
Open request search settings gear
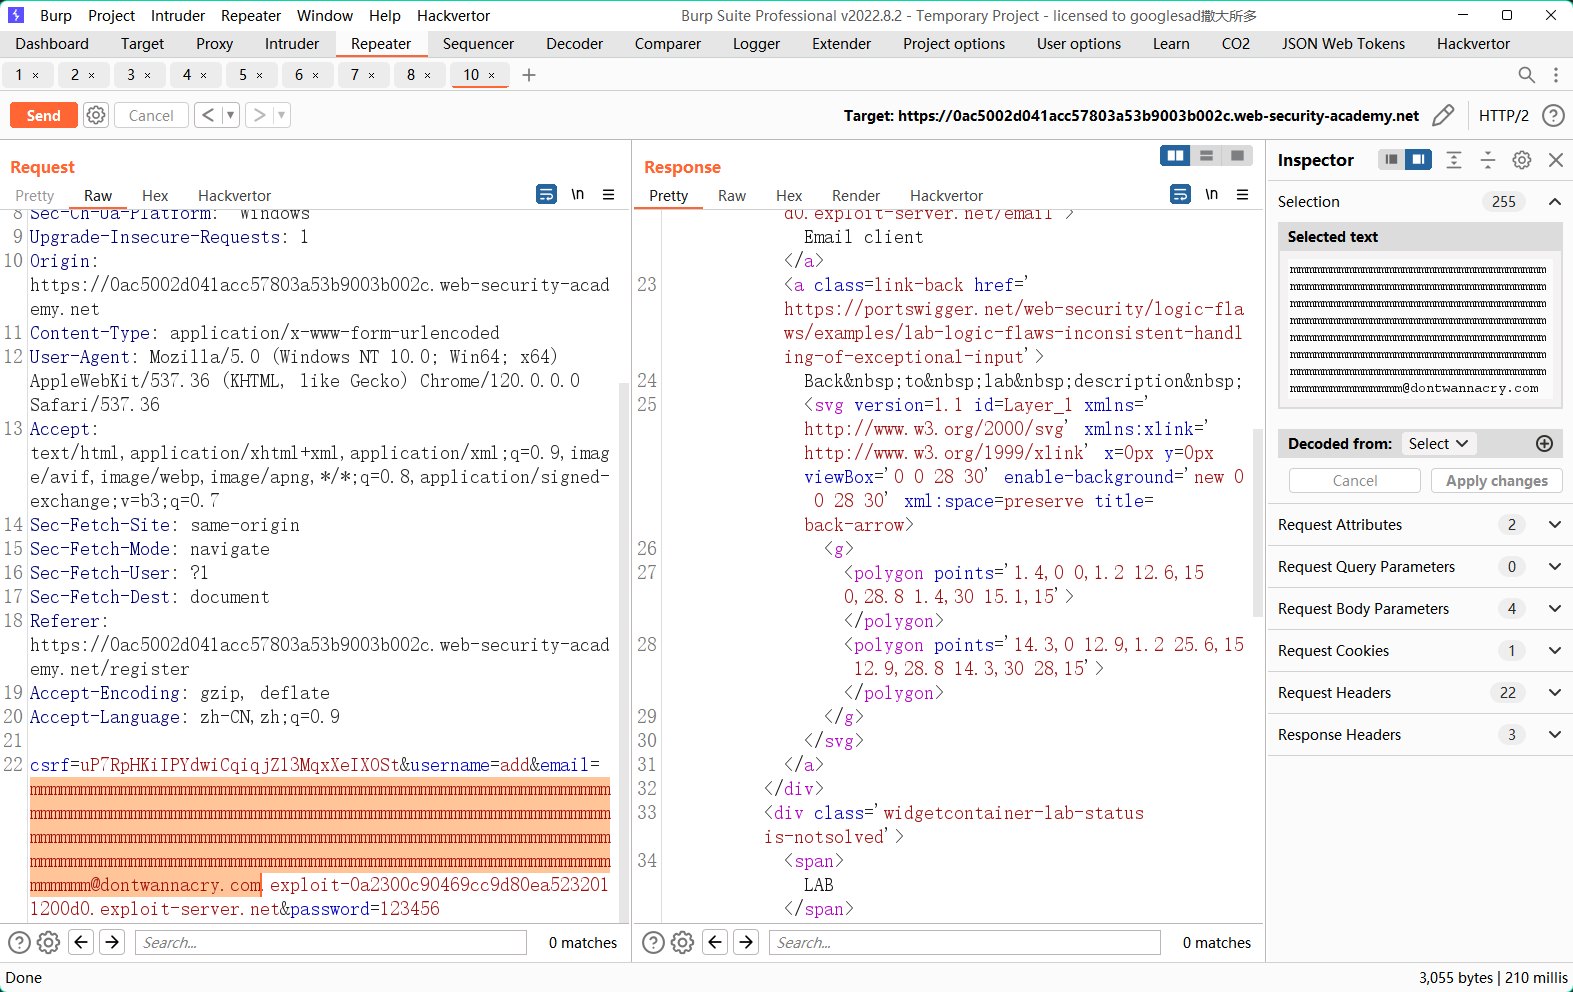pos(48,942)
